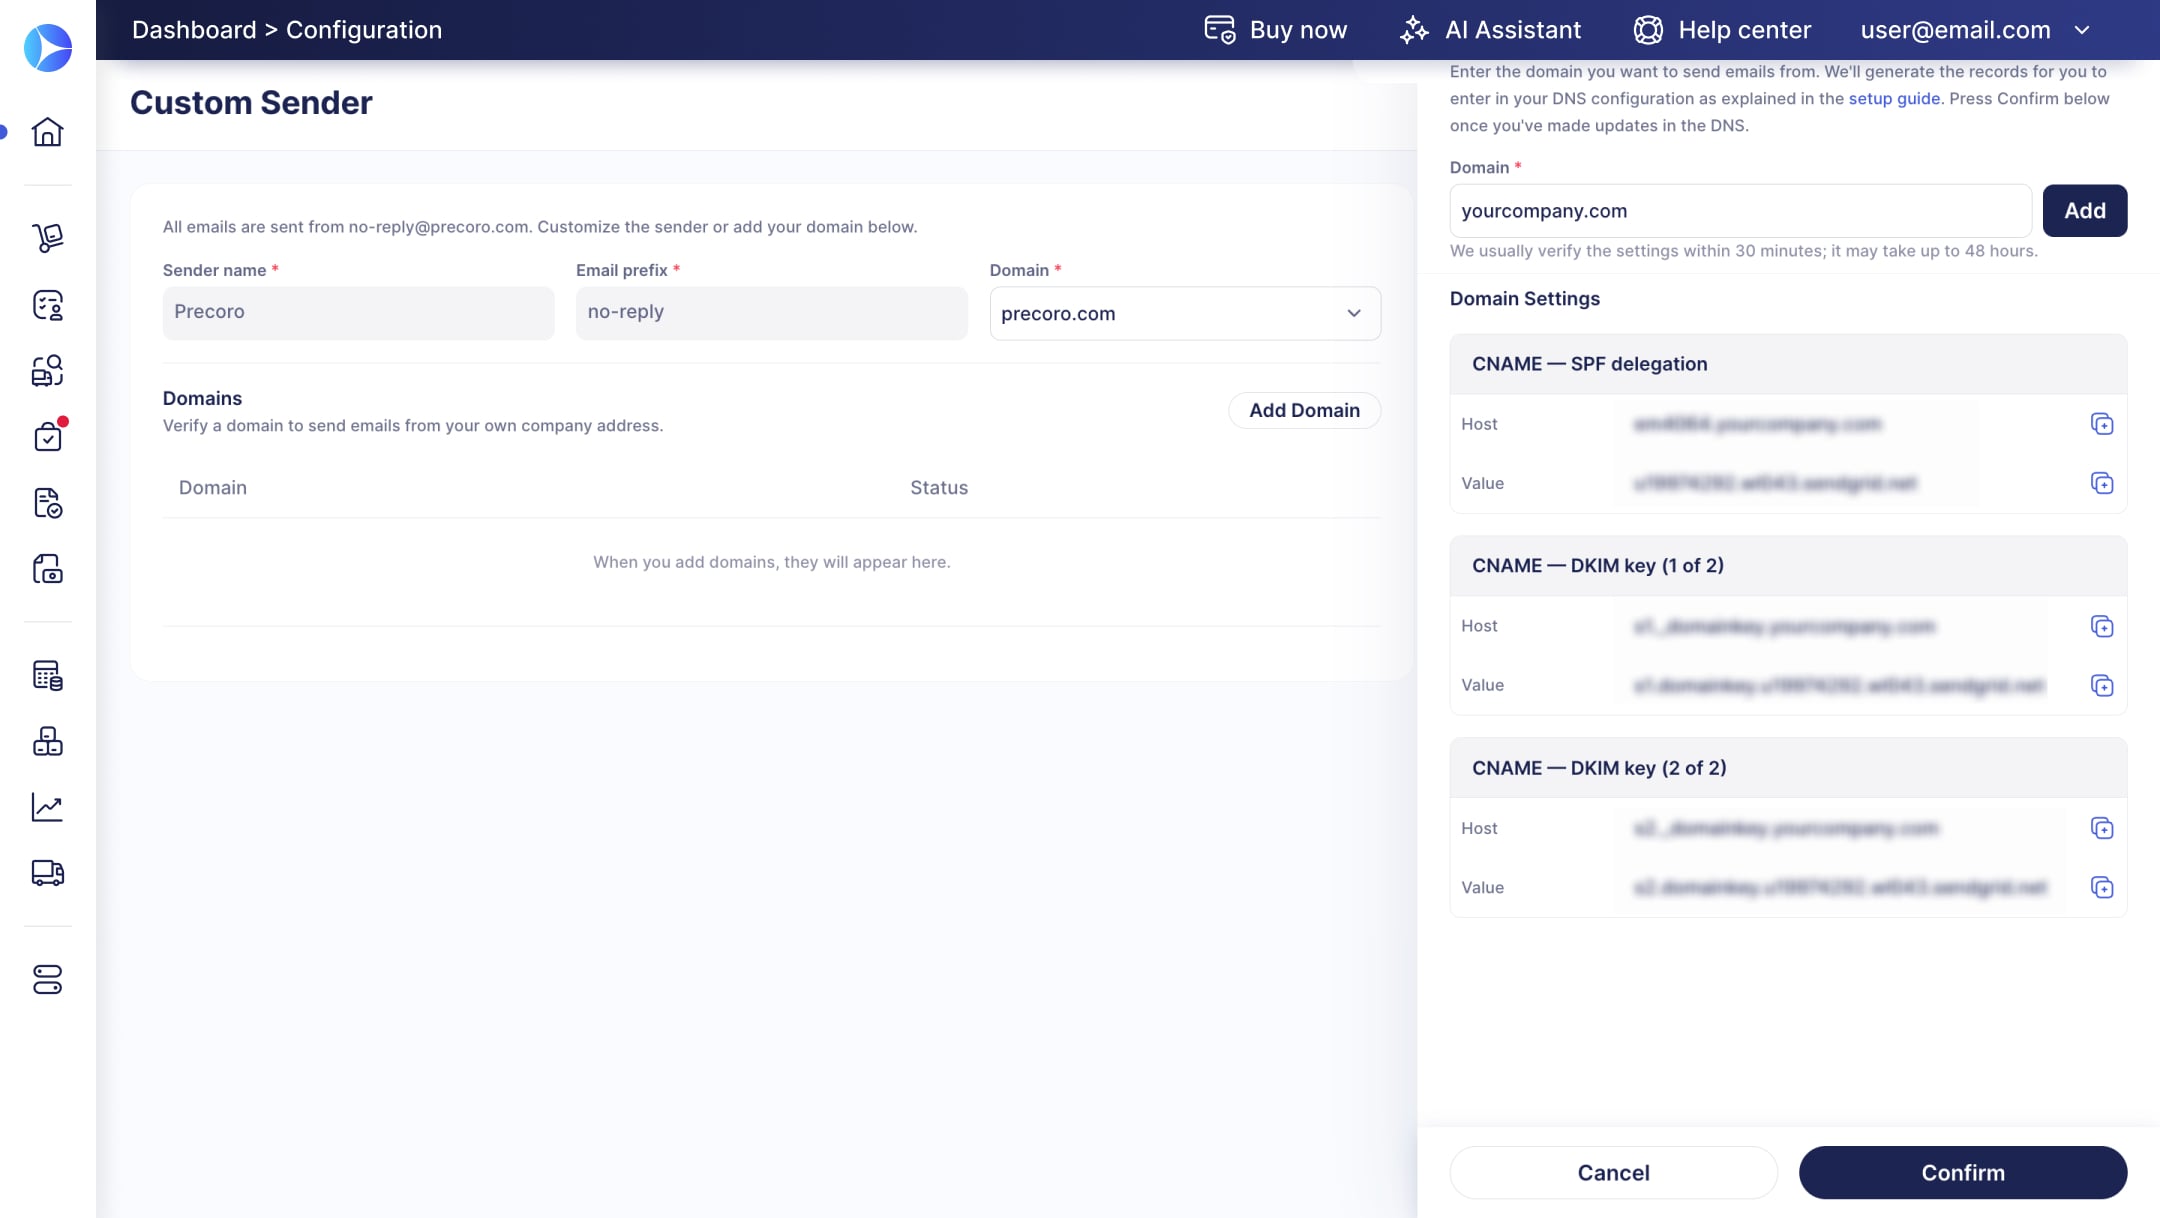The width and height of the screenshot is (2160, 1218).
Task: Click the Add Domain button
Action: tap(1304, 410)
